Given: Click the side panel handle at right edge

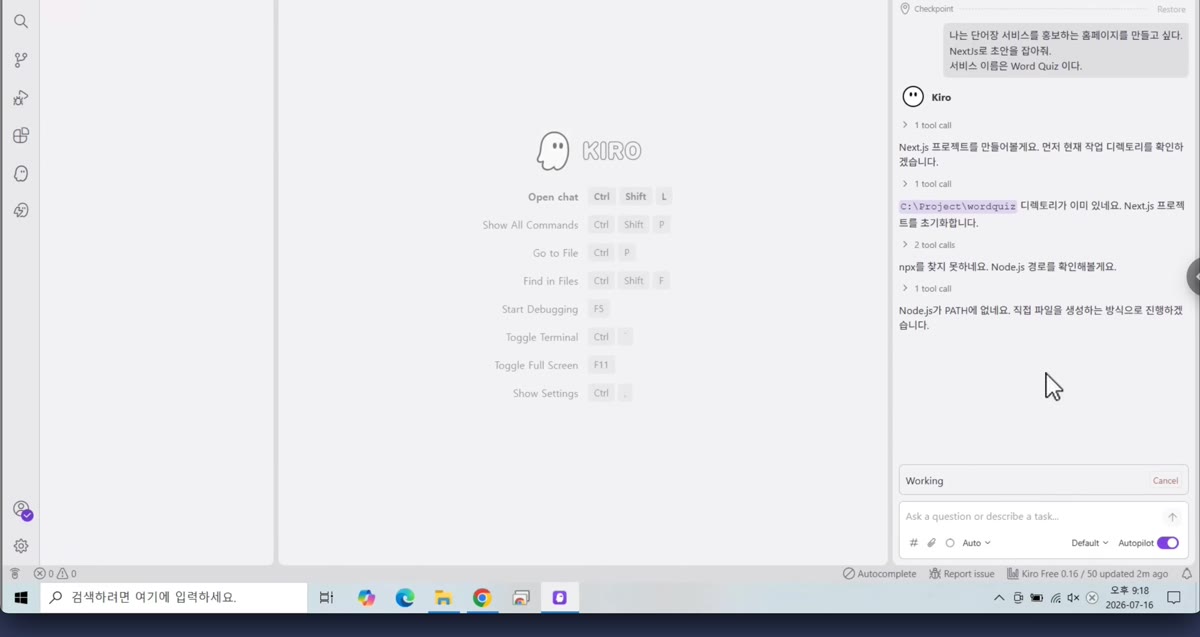Looking at the screenshot, I should point(1194,276).
